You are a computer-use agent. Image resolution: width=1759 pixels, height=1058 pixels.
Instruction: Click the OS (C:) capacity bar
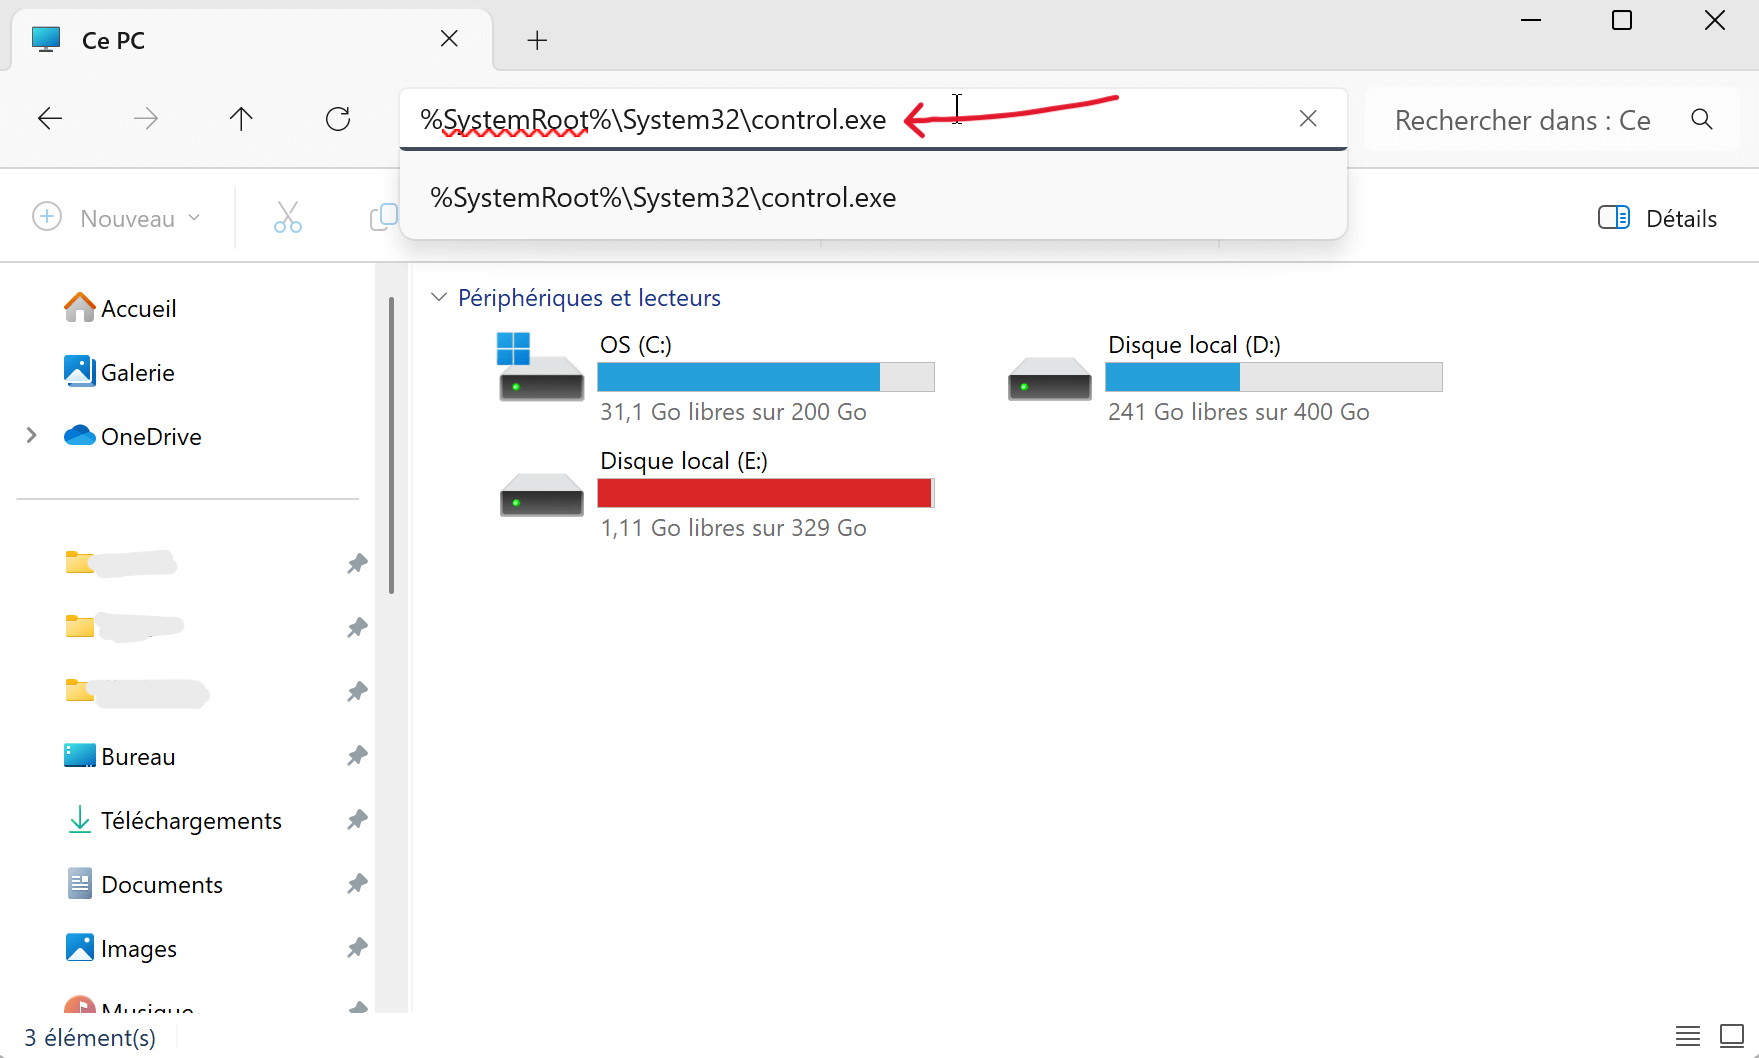(x=766, y=377)
